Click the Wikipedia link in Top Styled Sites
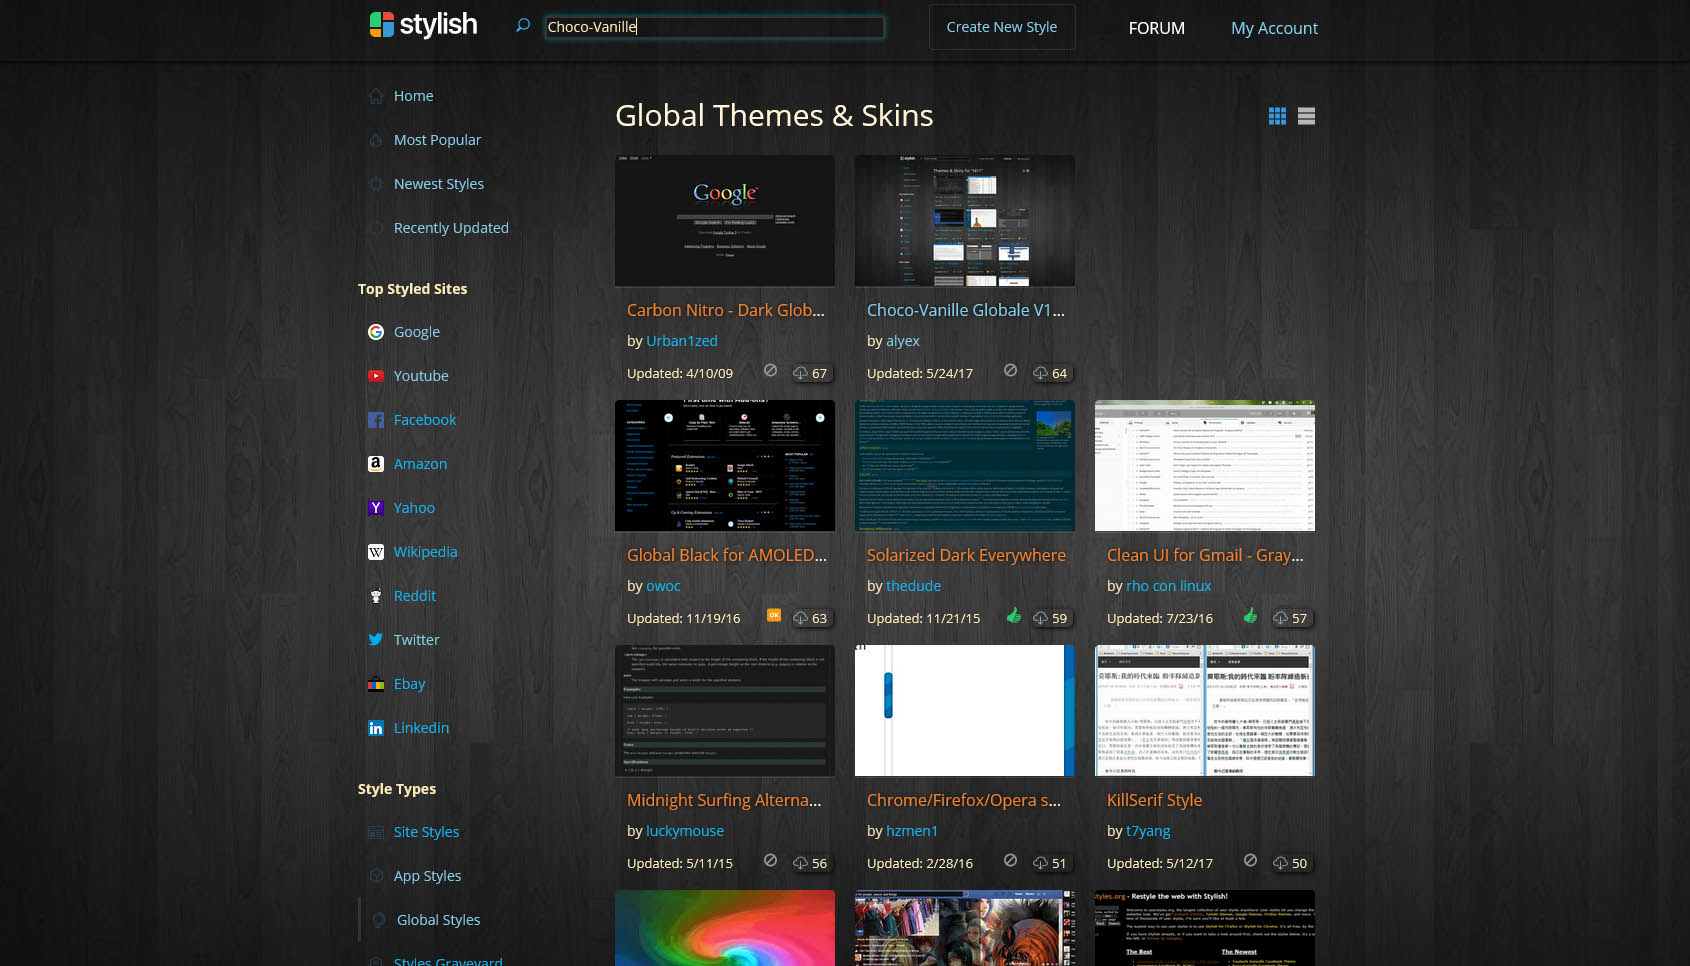Screen dimensions: 1690x966 click(x=425, y=552)
